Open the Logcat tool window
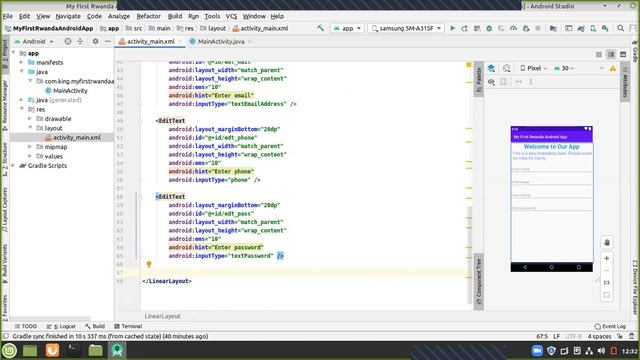Viewport: 640px width, 360px height. coord(61,327)
